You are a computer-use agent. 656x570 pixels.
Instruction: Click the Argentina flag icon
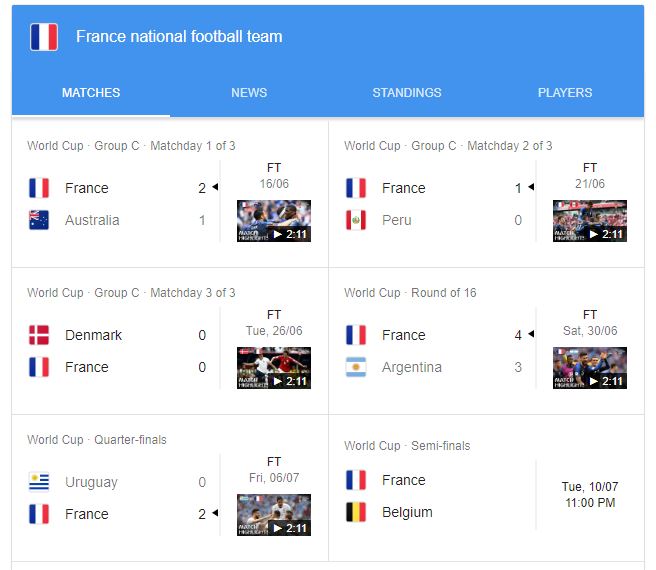[x=356, y=367]
